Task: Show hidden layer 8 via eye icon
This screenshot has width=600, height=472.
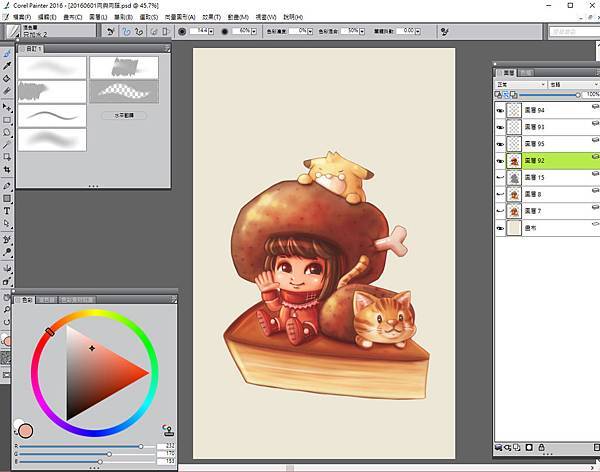Action: tap(500, 194)
